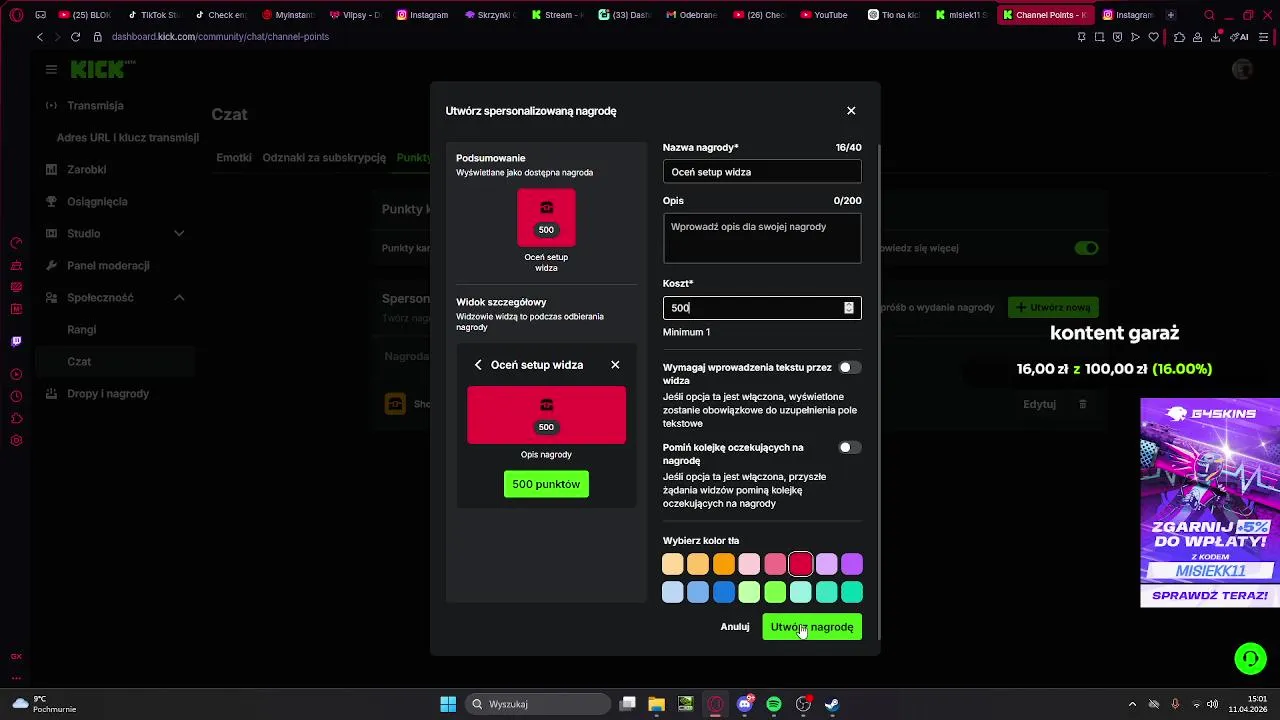The image size is (1280, 720).
Task: Click the Osiągnięcia trophy icon
Action: [x=51, y=202]
